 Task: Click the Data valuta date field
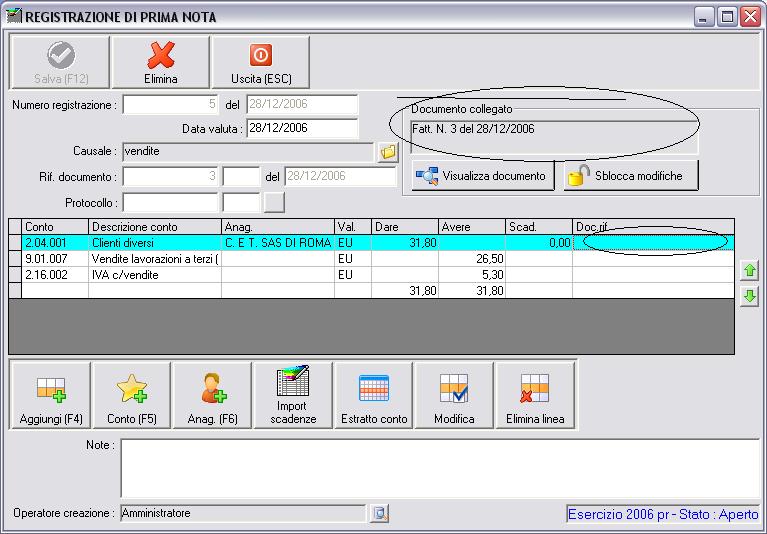[302, 128]
